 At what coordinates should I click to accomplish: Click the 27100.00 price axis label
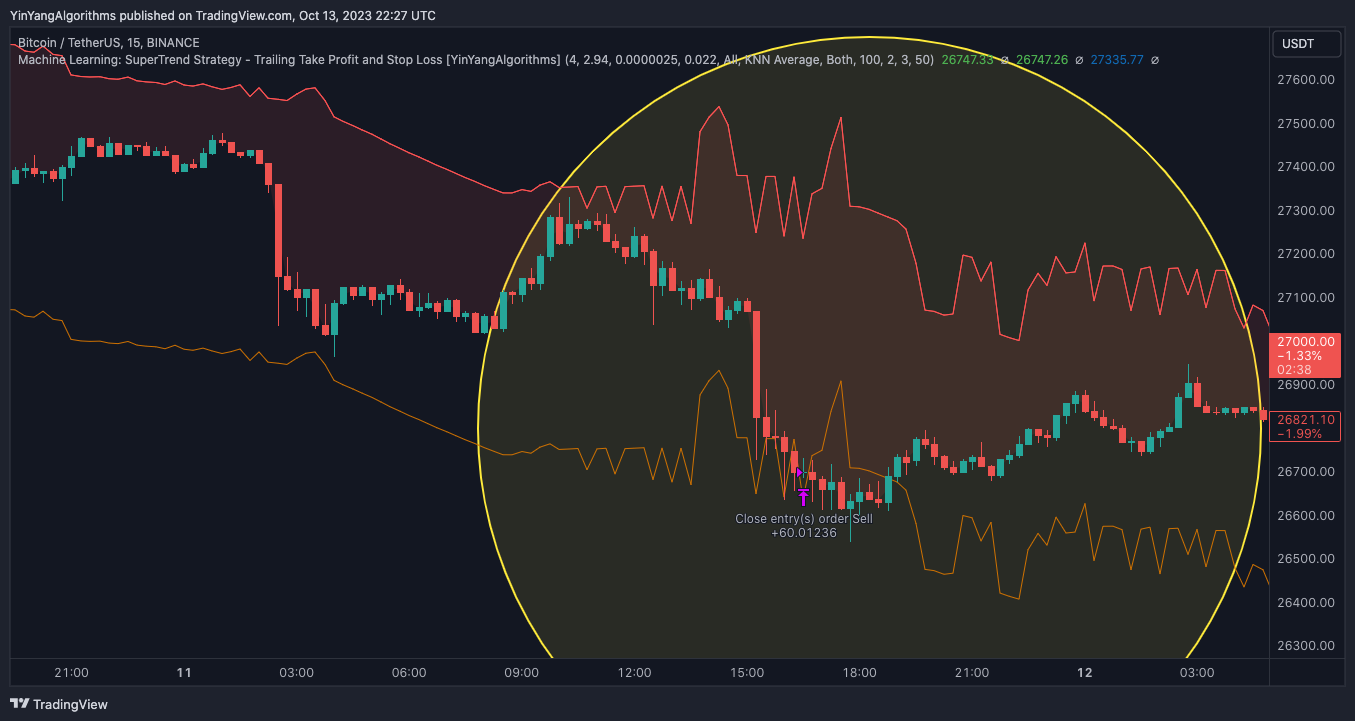click(x=1306, y=297)
